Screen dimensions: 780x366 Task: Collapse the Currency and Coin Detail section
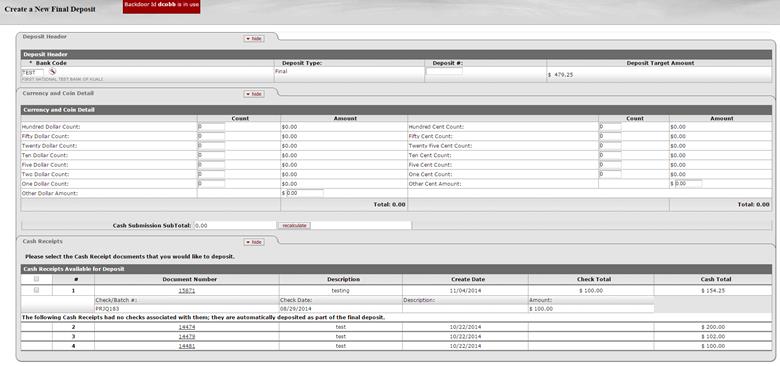point(254,94)
